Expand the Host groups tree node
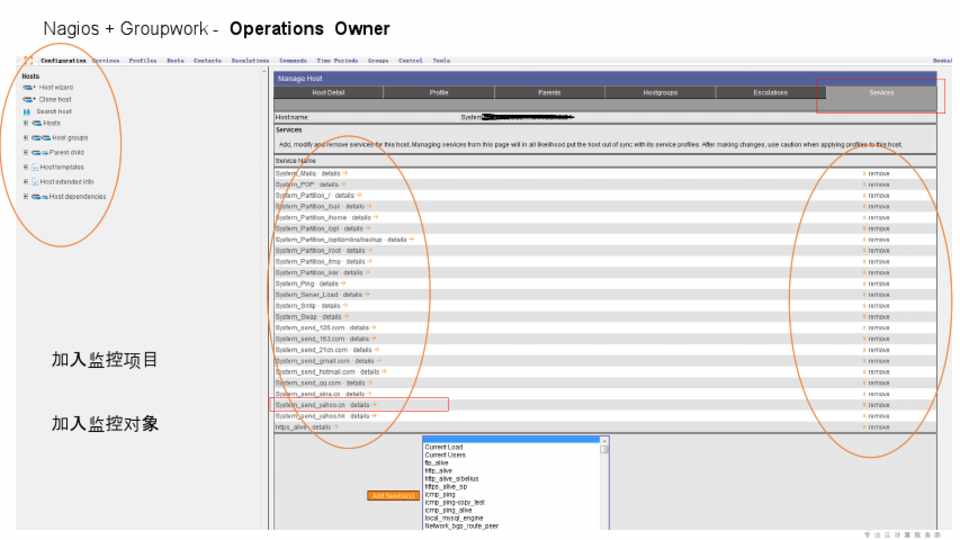This screenshot has width=960, height=540. coord(25,138)
